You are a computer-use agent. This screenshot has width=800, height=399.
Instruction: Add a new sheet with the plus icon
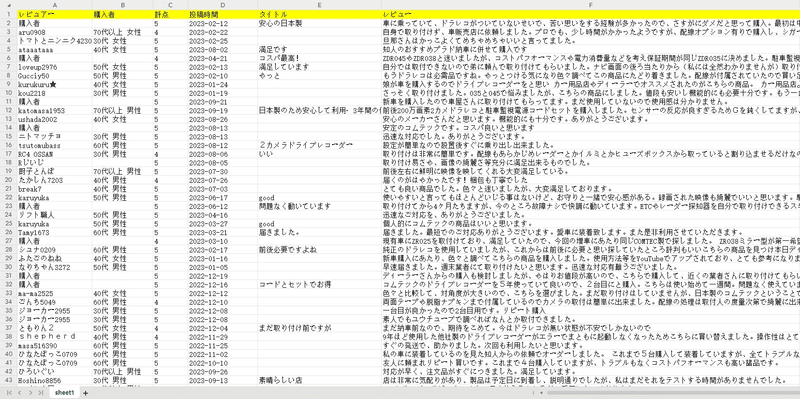[86, 393]
